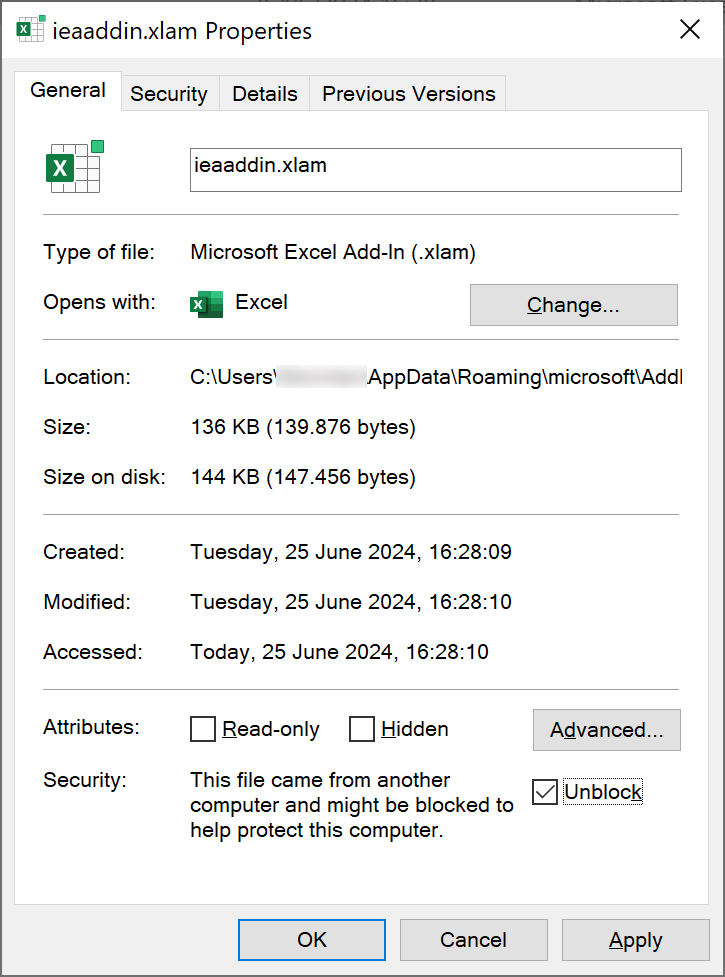
Task: Click into the ieaaddin.xlam filename field
Action: click(435, 170)
